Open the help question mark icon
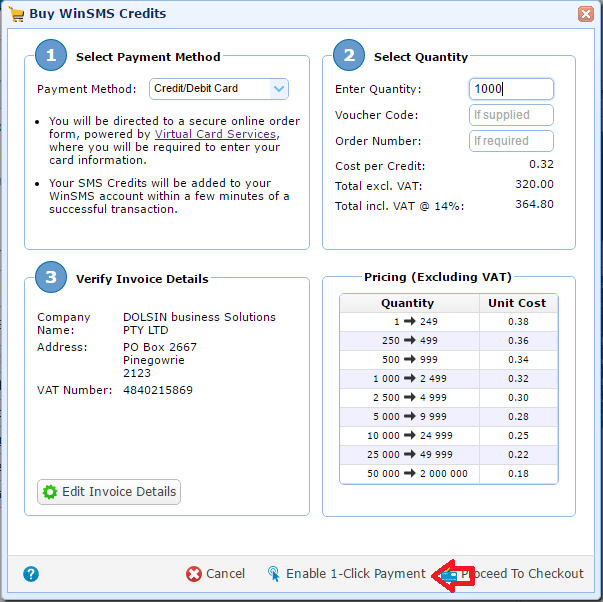The image size is (603, 602). [x=31, y=574]
